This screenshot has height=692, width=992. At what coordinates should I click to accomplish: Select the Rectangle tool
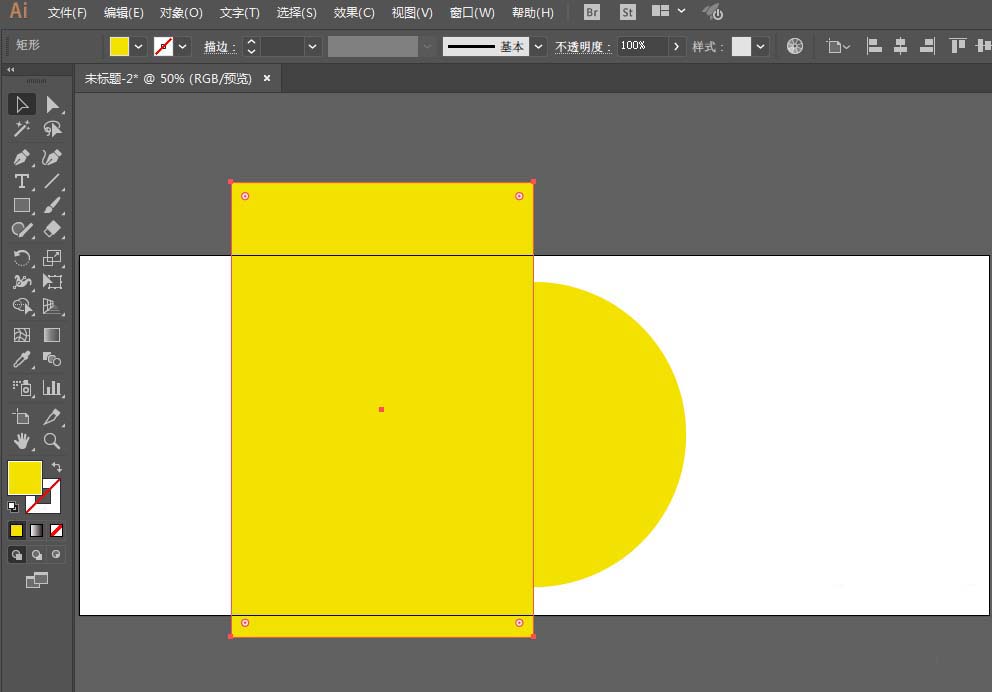pos(22,206)
